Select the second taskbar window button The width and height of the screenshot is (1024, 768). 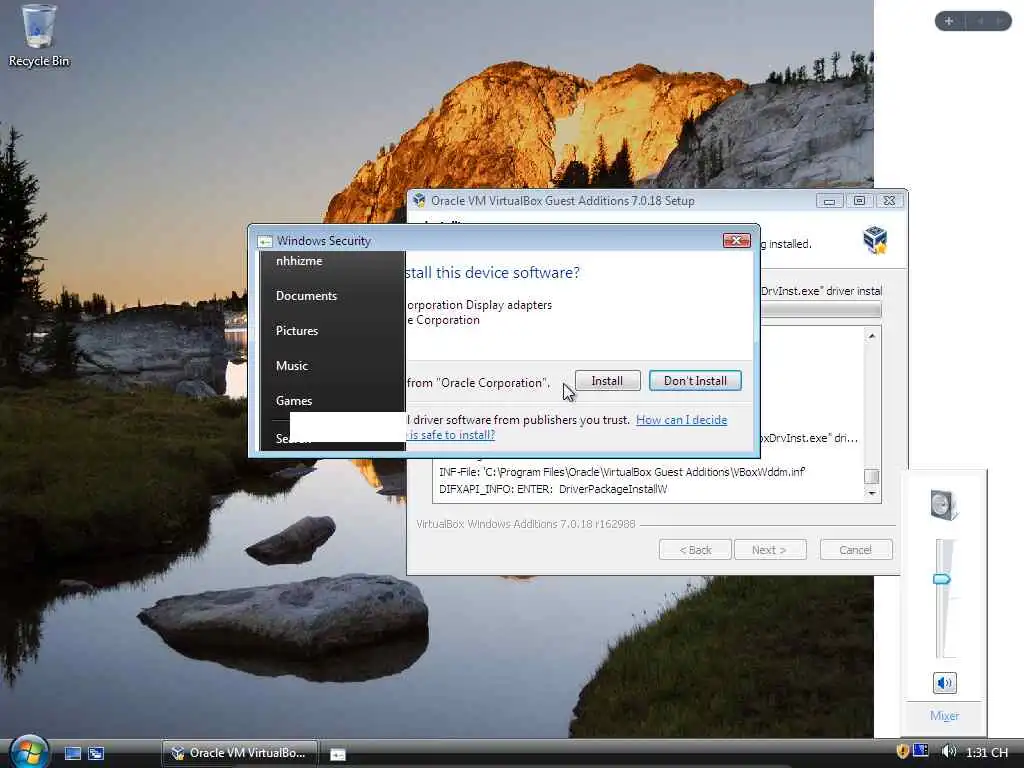click(338, 754)
